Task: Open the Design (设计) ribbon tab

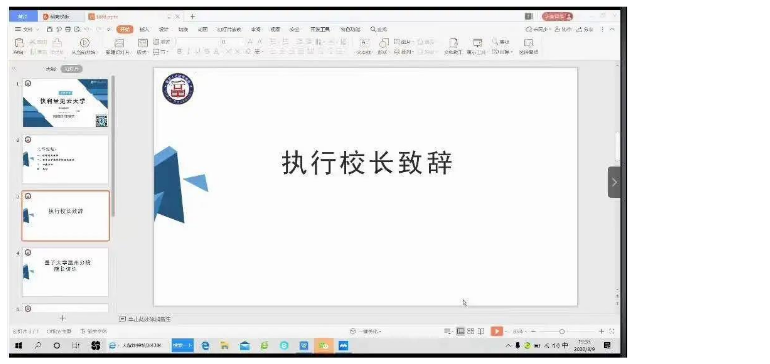Action: coord(164,29)
